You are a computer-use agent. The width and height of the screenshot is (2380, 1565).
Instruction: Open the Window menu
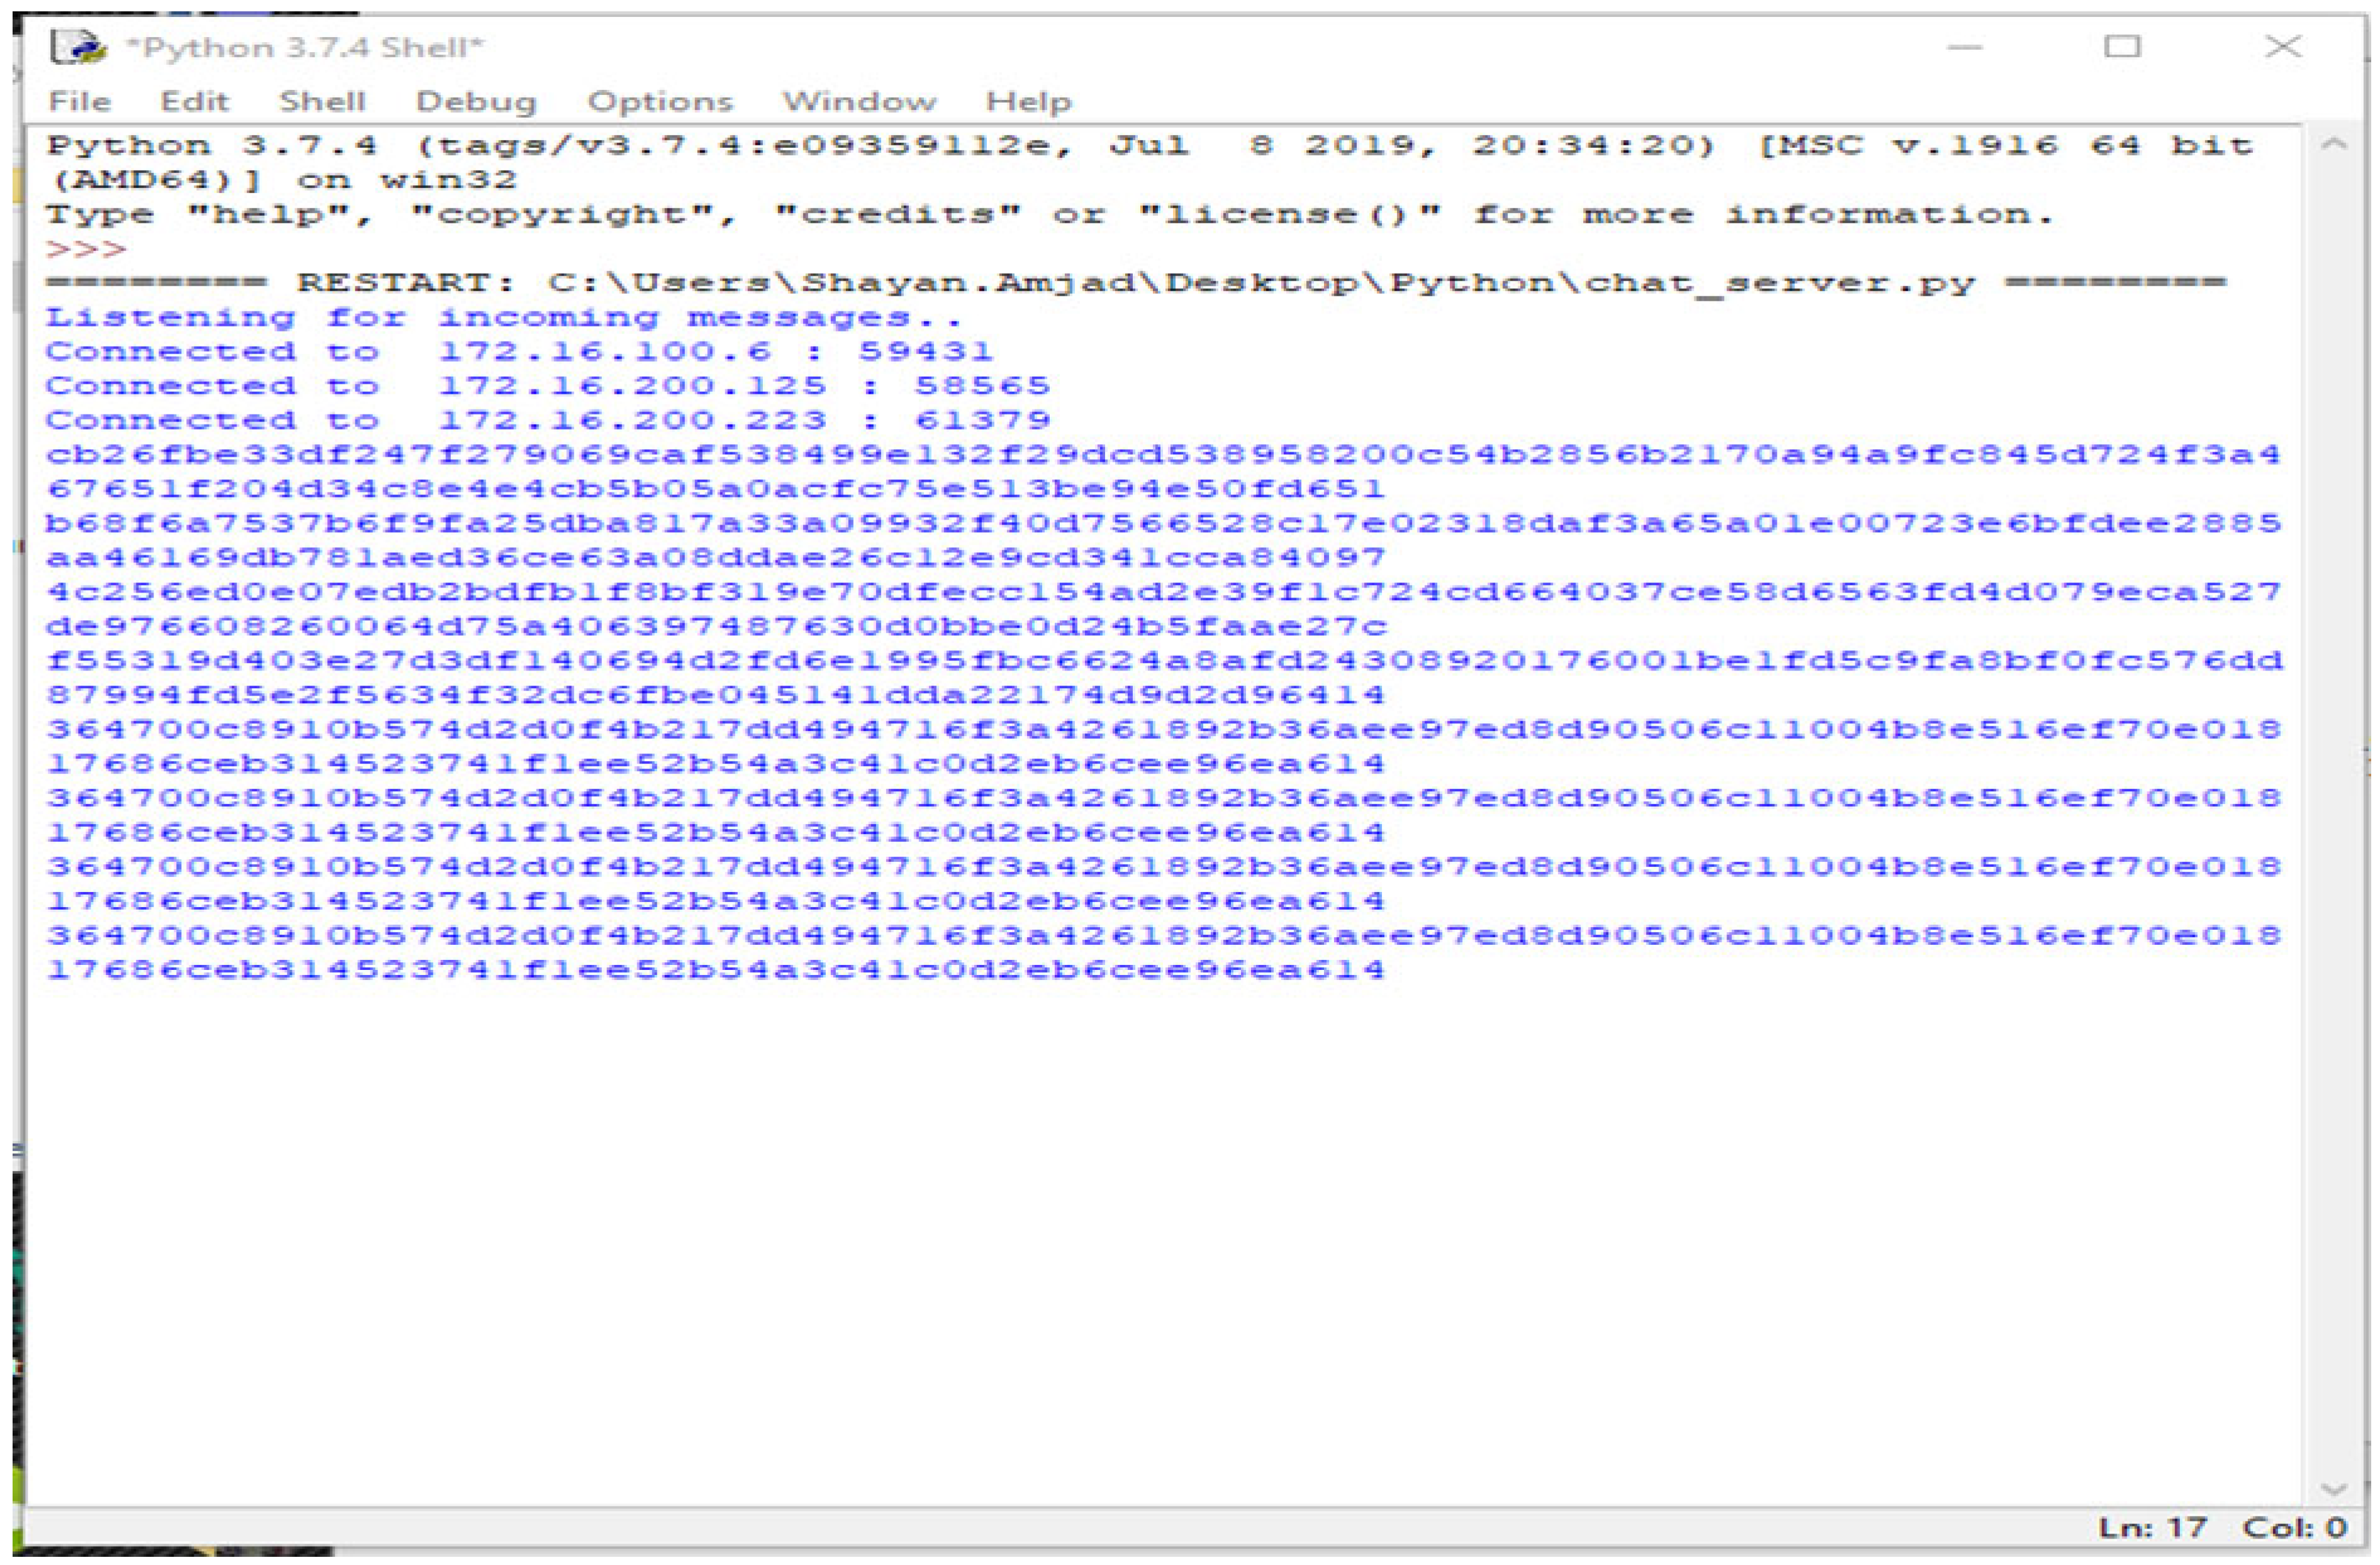coord(859,101)
